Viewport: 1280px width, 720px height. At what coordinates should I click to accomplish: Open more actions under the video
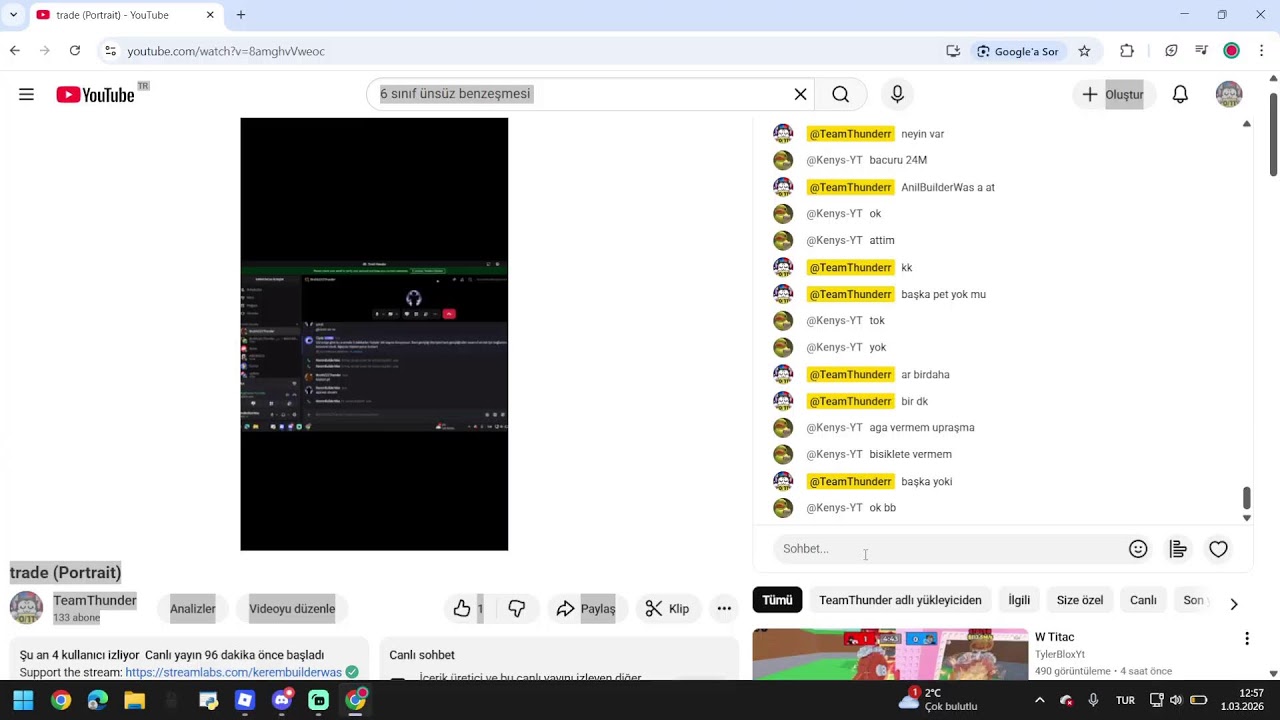(x=724, y=608)
